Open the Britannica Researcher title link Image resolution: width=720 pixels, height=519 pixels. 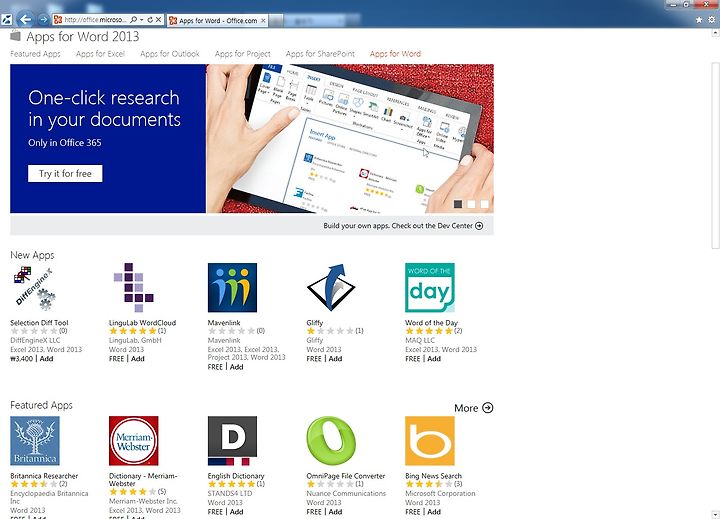(44, 476)
